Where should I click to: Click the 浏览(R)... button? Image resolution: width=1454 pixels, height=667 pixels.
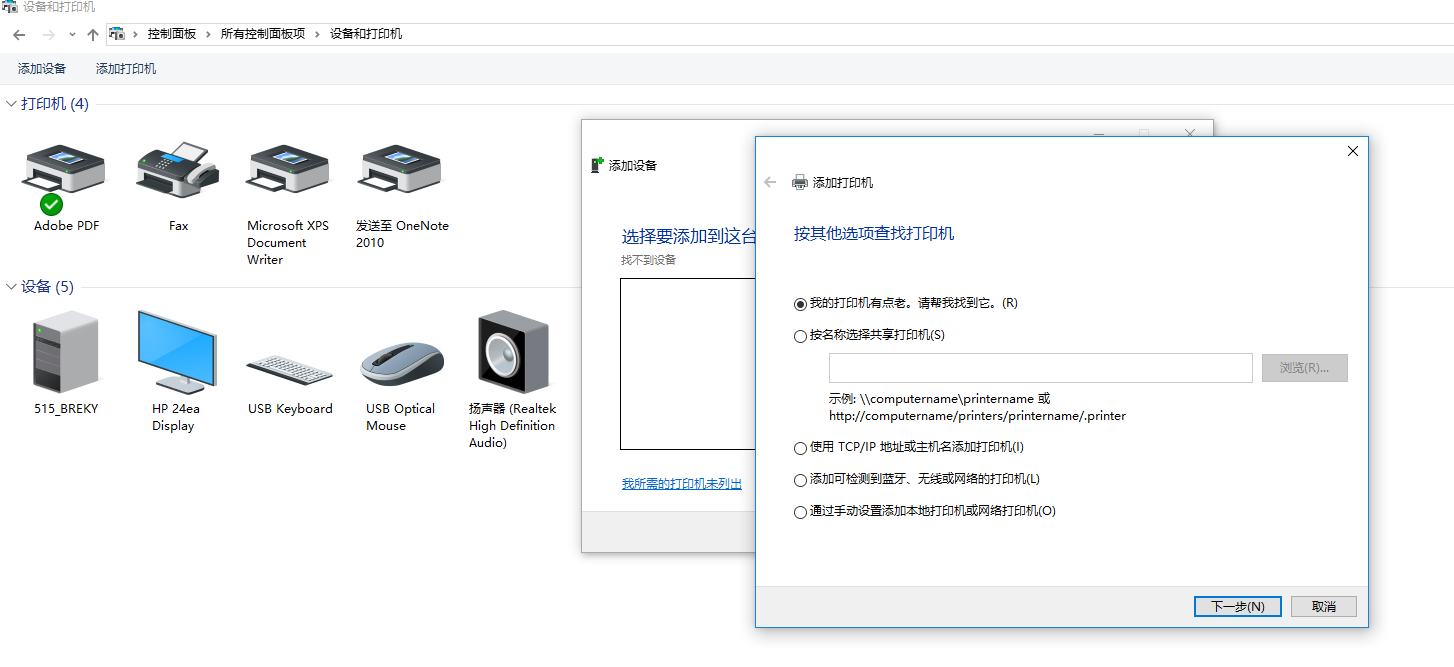(x=1305, y=368)
